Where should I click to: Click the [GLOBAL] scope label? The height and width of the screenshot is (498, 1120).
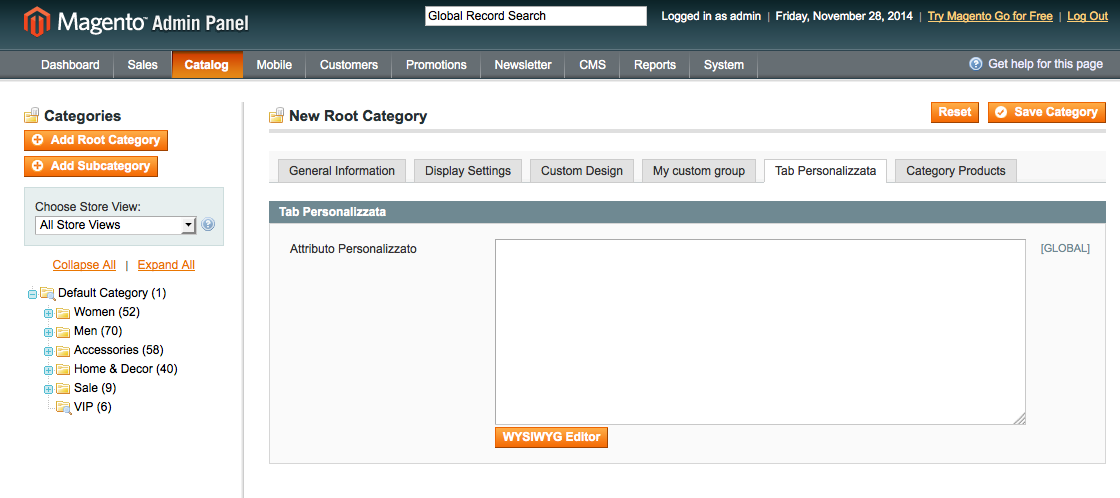(x=1065, y=249)
